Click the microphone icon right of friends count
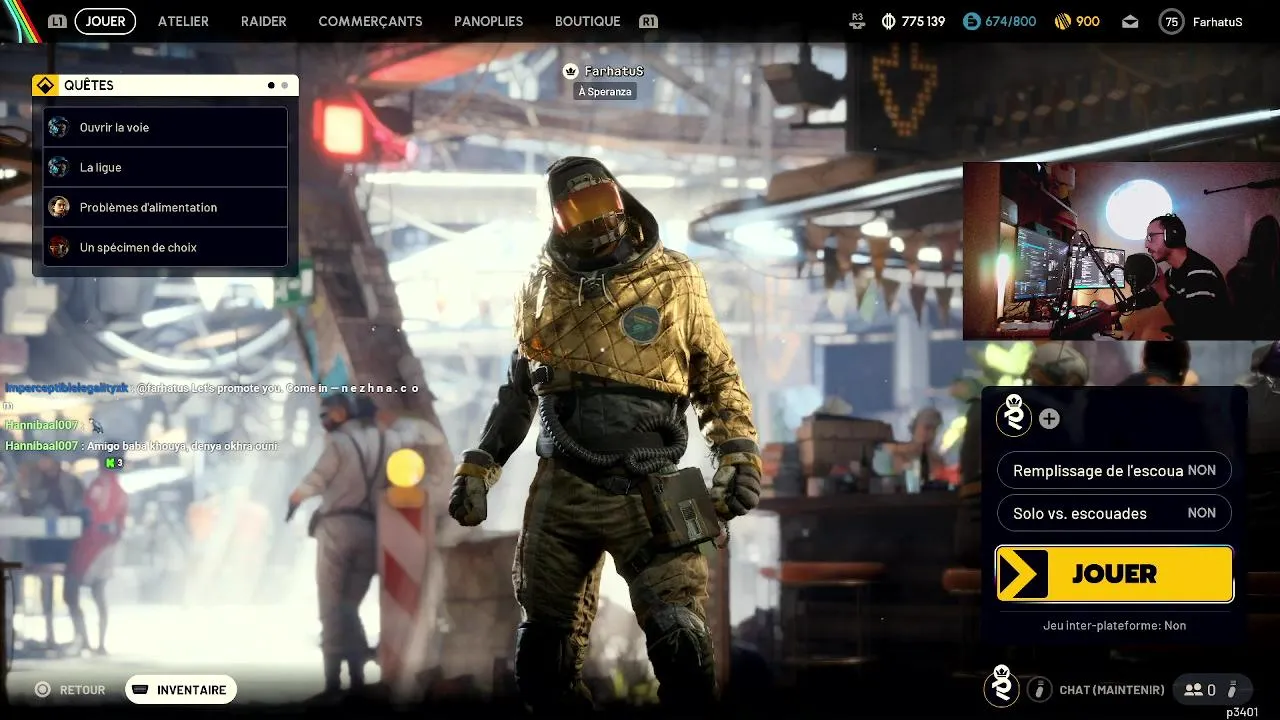The width and height of the screenshot is (1280, 720). 1233,689
